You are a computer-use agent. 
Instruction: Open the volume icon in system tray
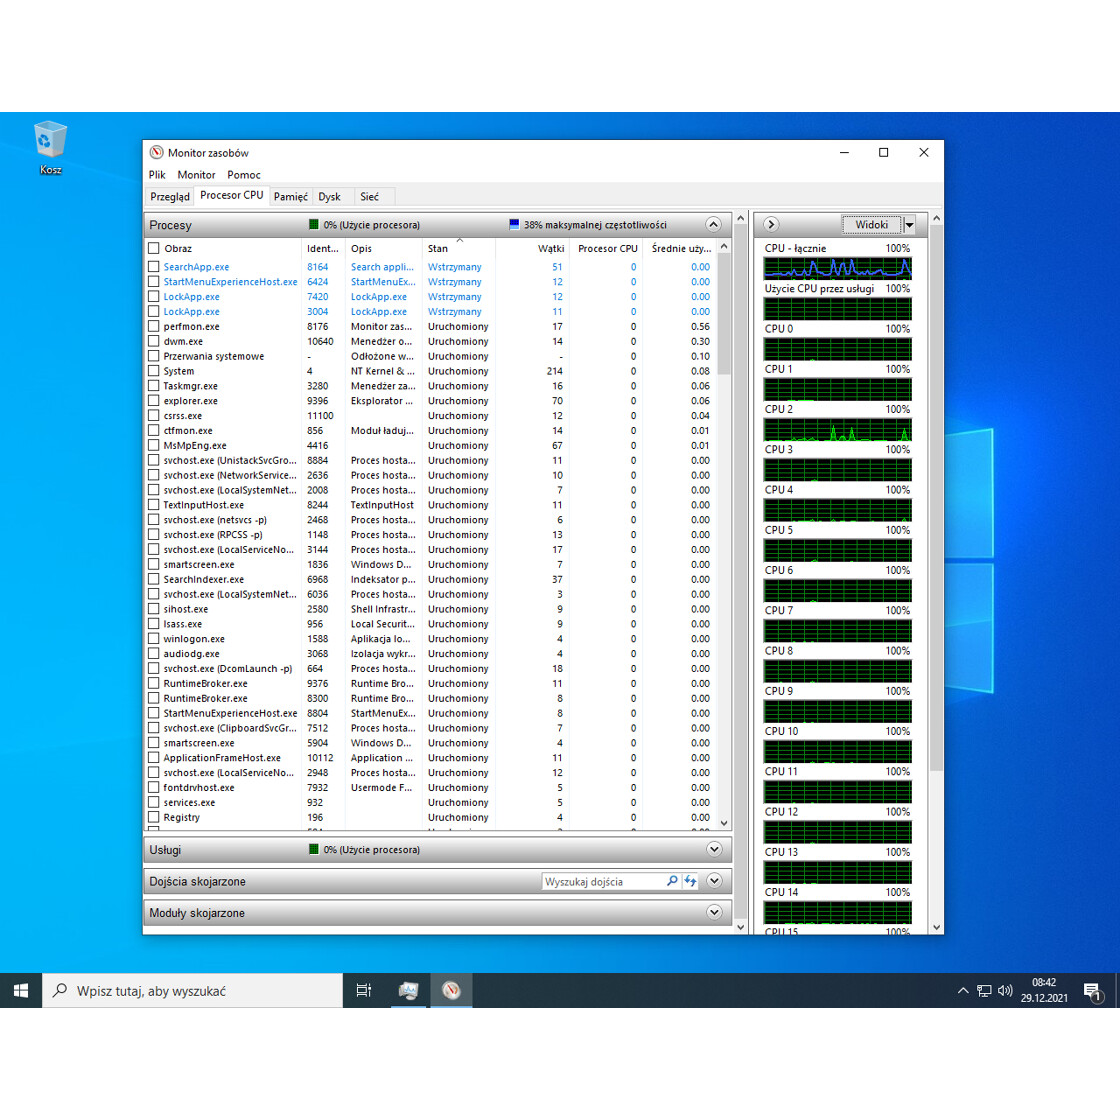coord(1005,990)
